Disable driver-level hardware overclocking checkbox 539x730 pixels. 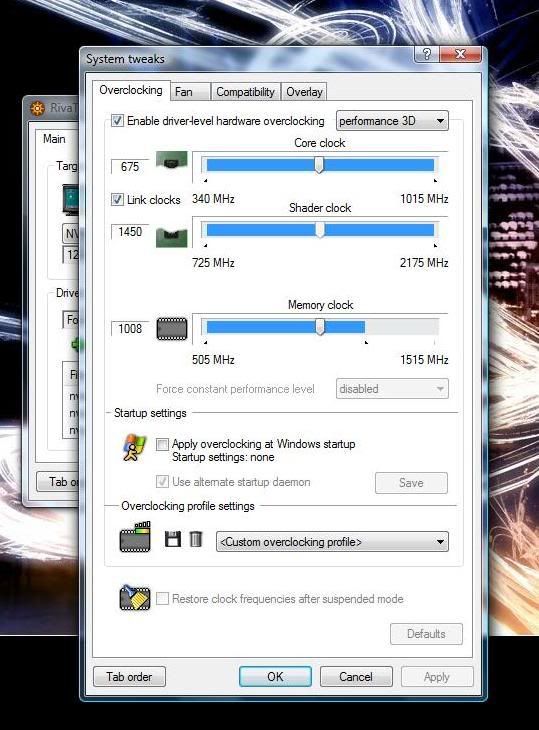(x=117, y=121)
